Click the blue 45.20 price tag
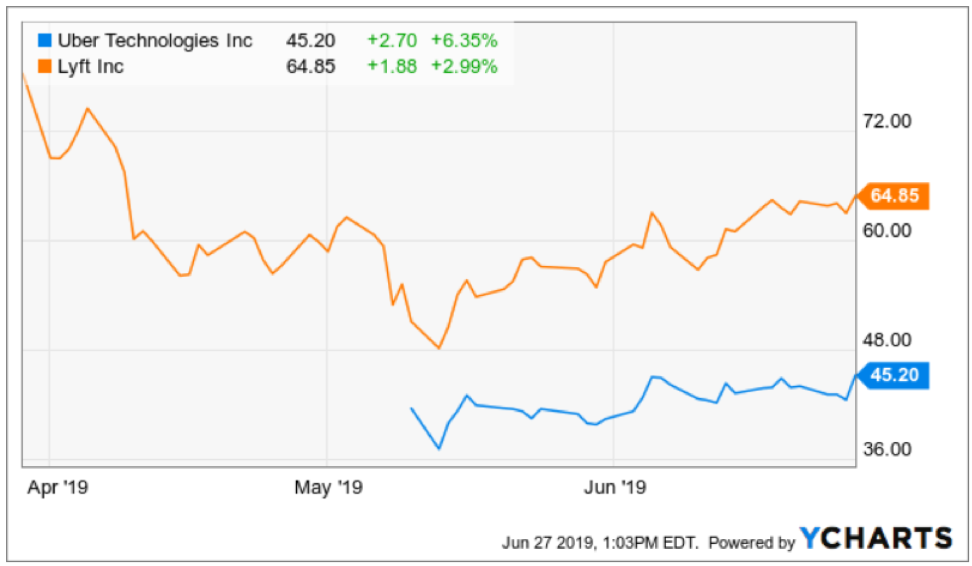This screenshot has height=566, width=972. [894, 376]
